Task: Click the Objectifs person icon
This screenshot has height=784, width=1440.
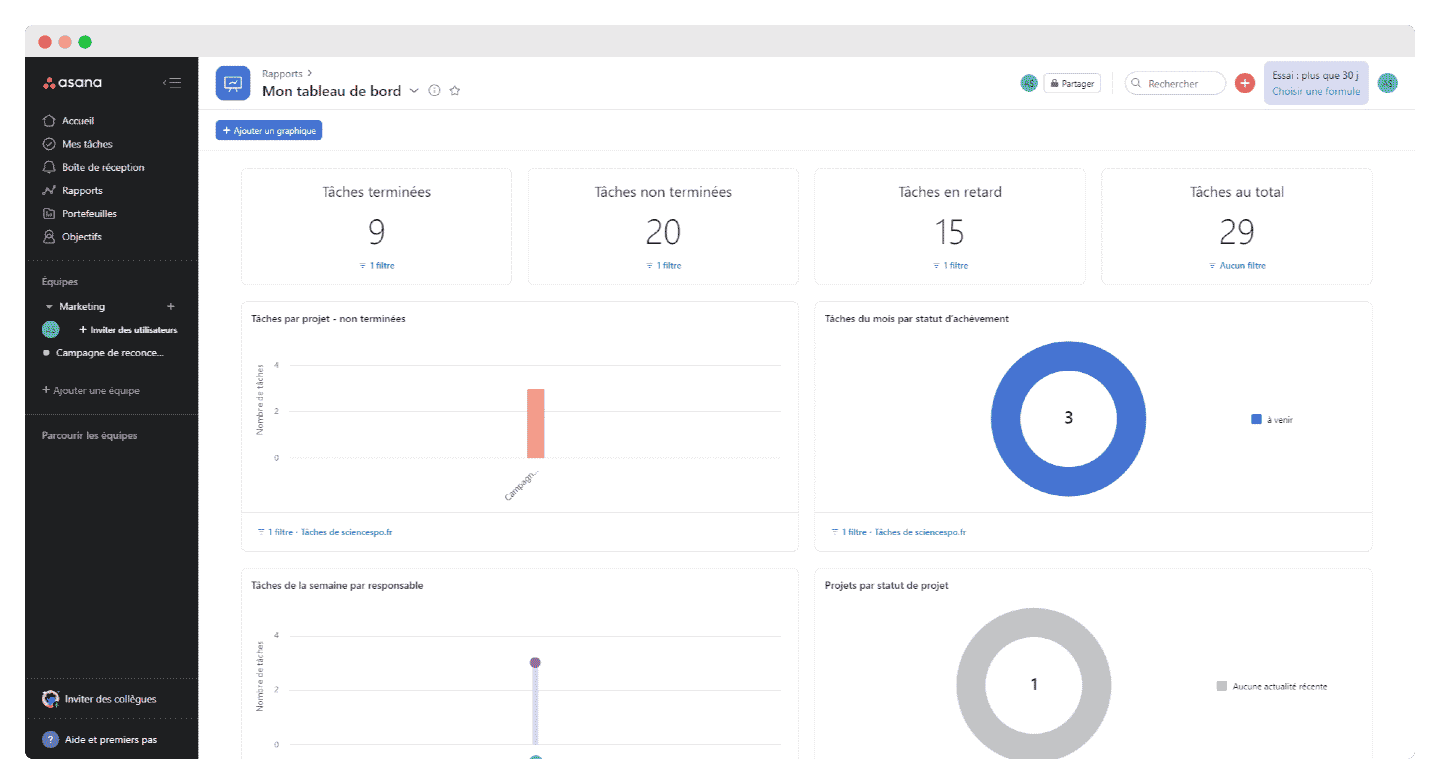Action: pos(49,237)
